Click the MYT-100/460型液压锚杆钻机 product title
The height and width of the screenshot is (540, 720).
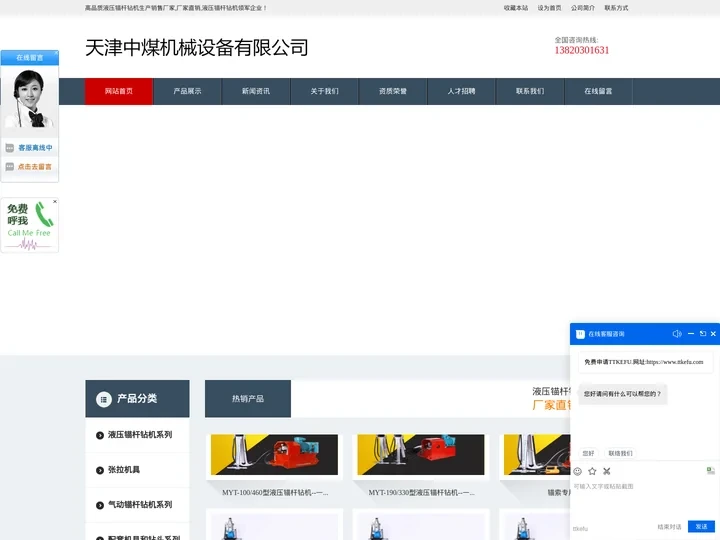click(275, 493)
